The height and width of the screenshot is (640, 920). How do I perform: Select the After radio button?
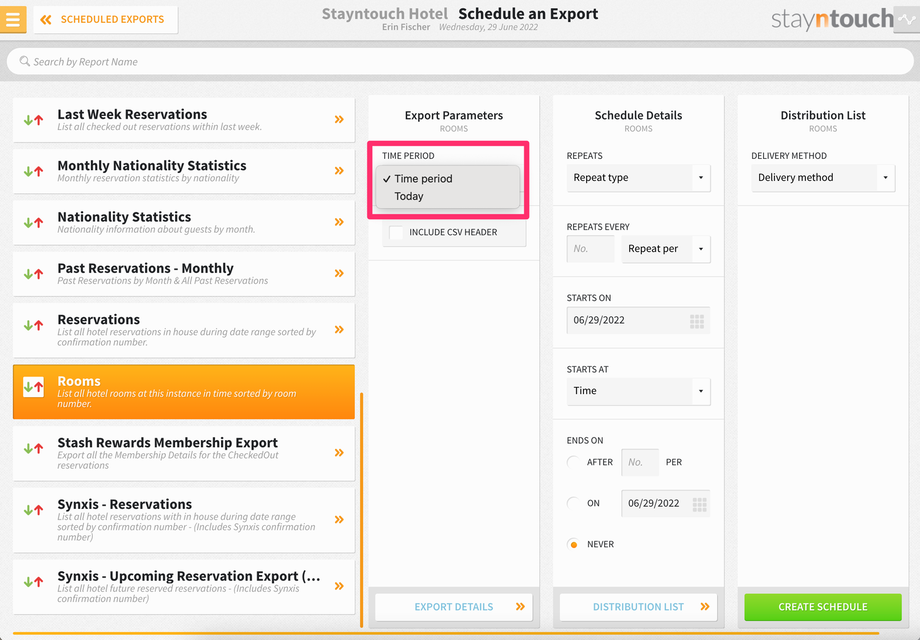(574, 462)
